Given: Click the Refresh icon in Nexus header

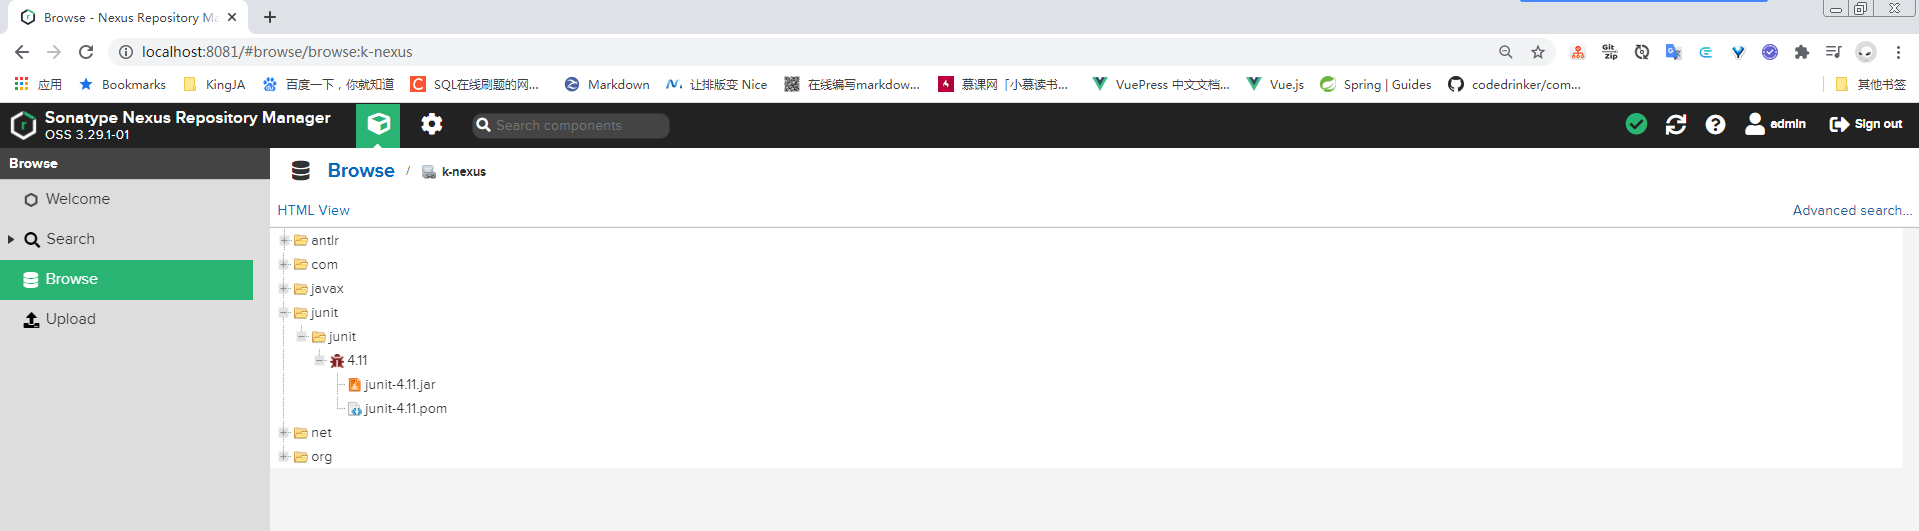Looking at the screenshot, I should [1676, 124].
